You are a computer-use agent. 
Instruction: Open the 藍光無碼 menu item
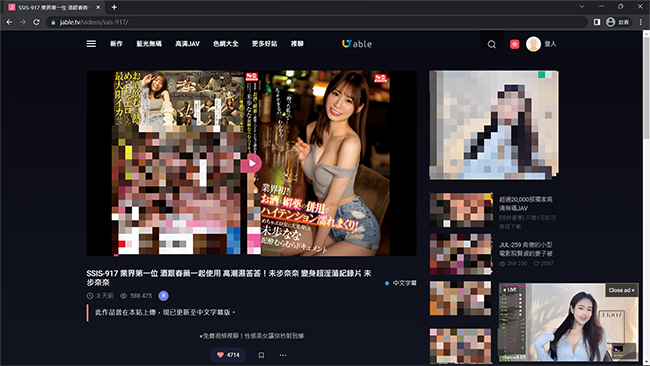149,44
